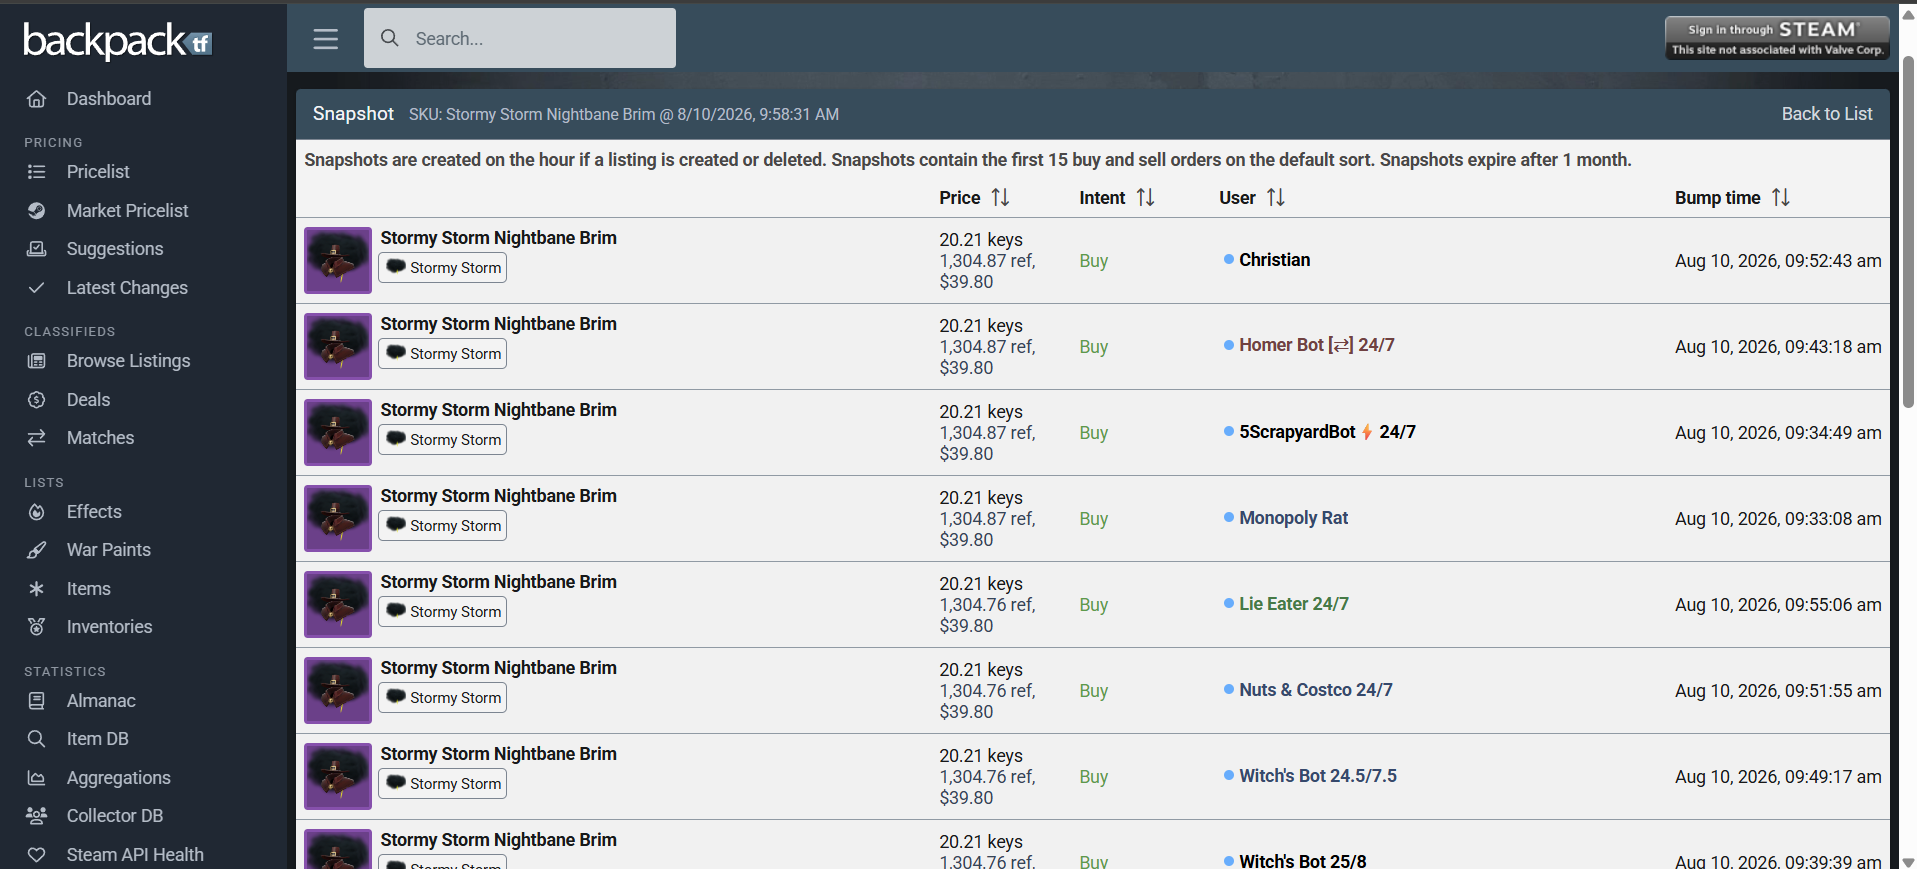Go to Deals in Classifieds
Viewport: 1917px width, 869px height.
pos(88,400)
